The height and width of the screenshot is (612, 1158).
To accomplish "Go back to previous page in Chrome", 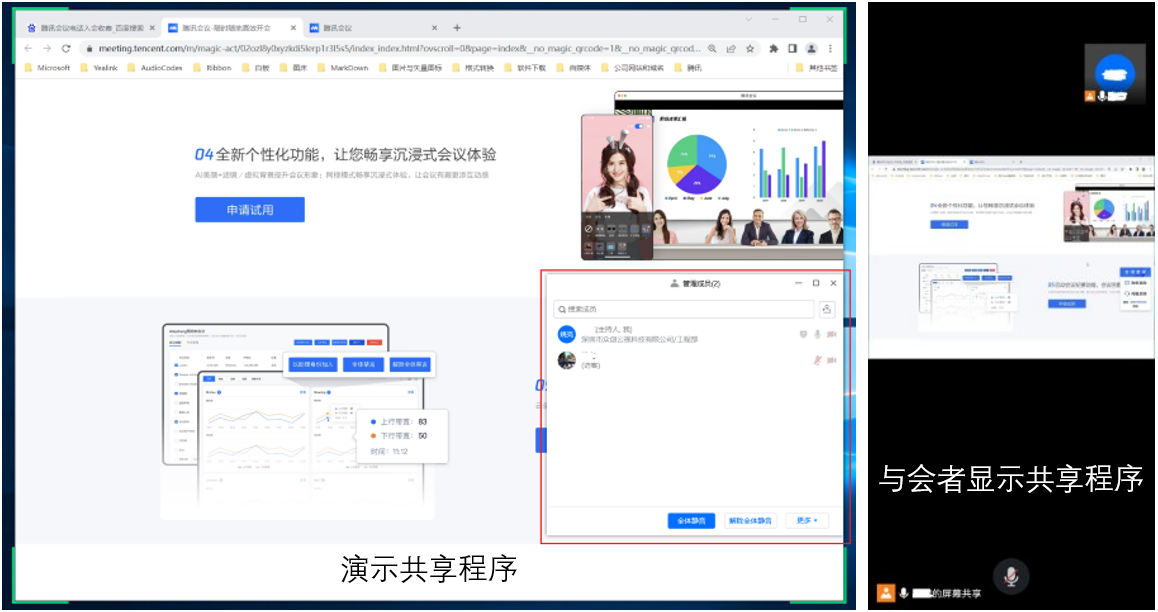I will coord(28,49).
